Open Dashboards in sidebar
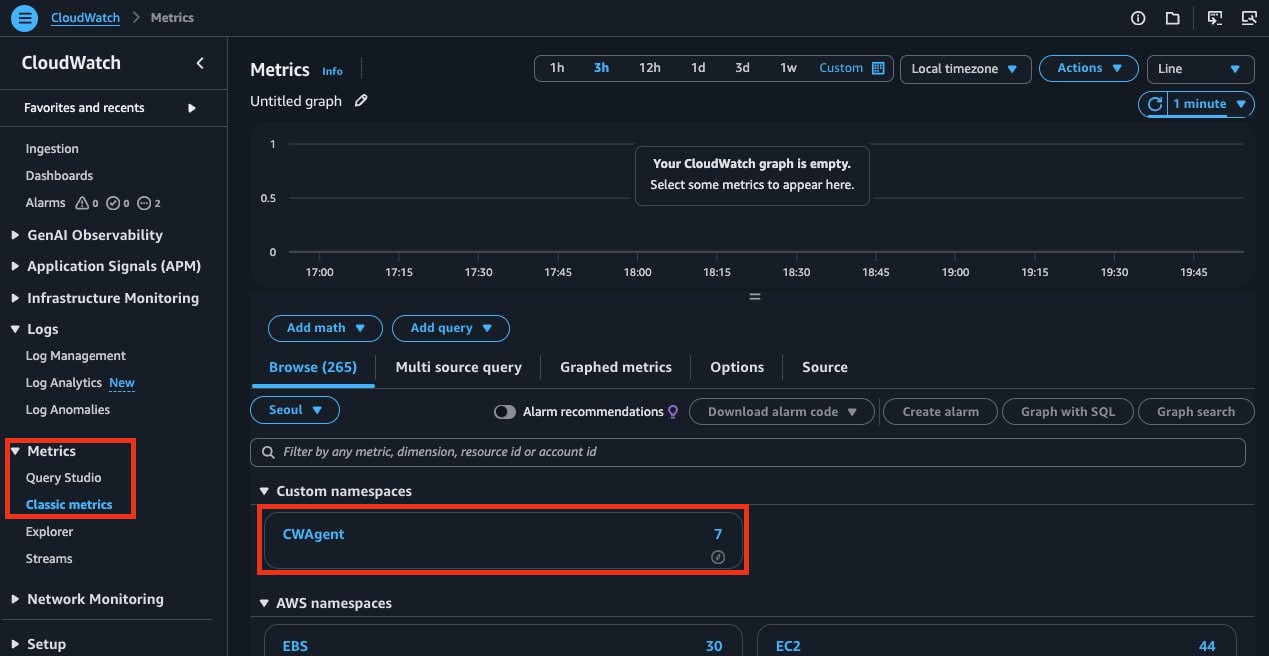This screenshot has height=656, width=1269. 59,176
